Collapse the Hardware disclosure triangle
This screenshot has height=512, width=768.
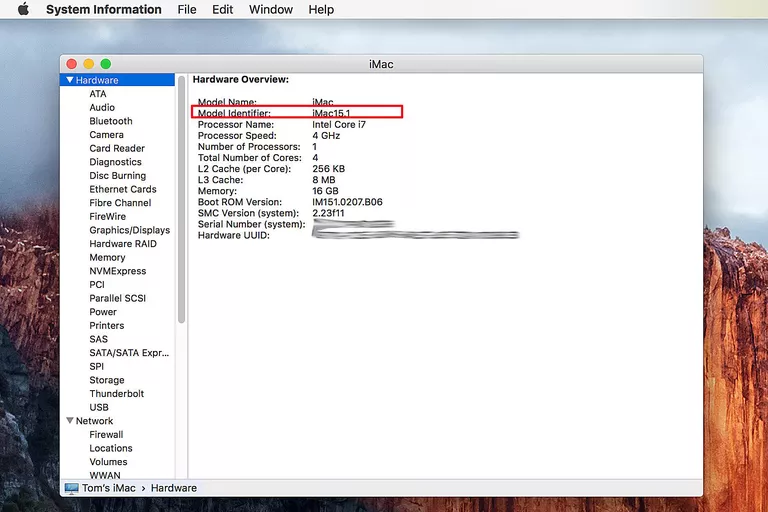70,80
